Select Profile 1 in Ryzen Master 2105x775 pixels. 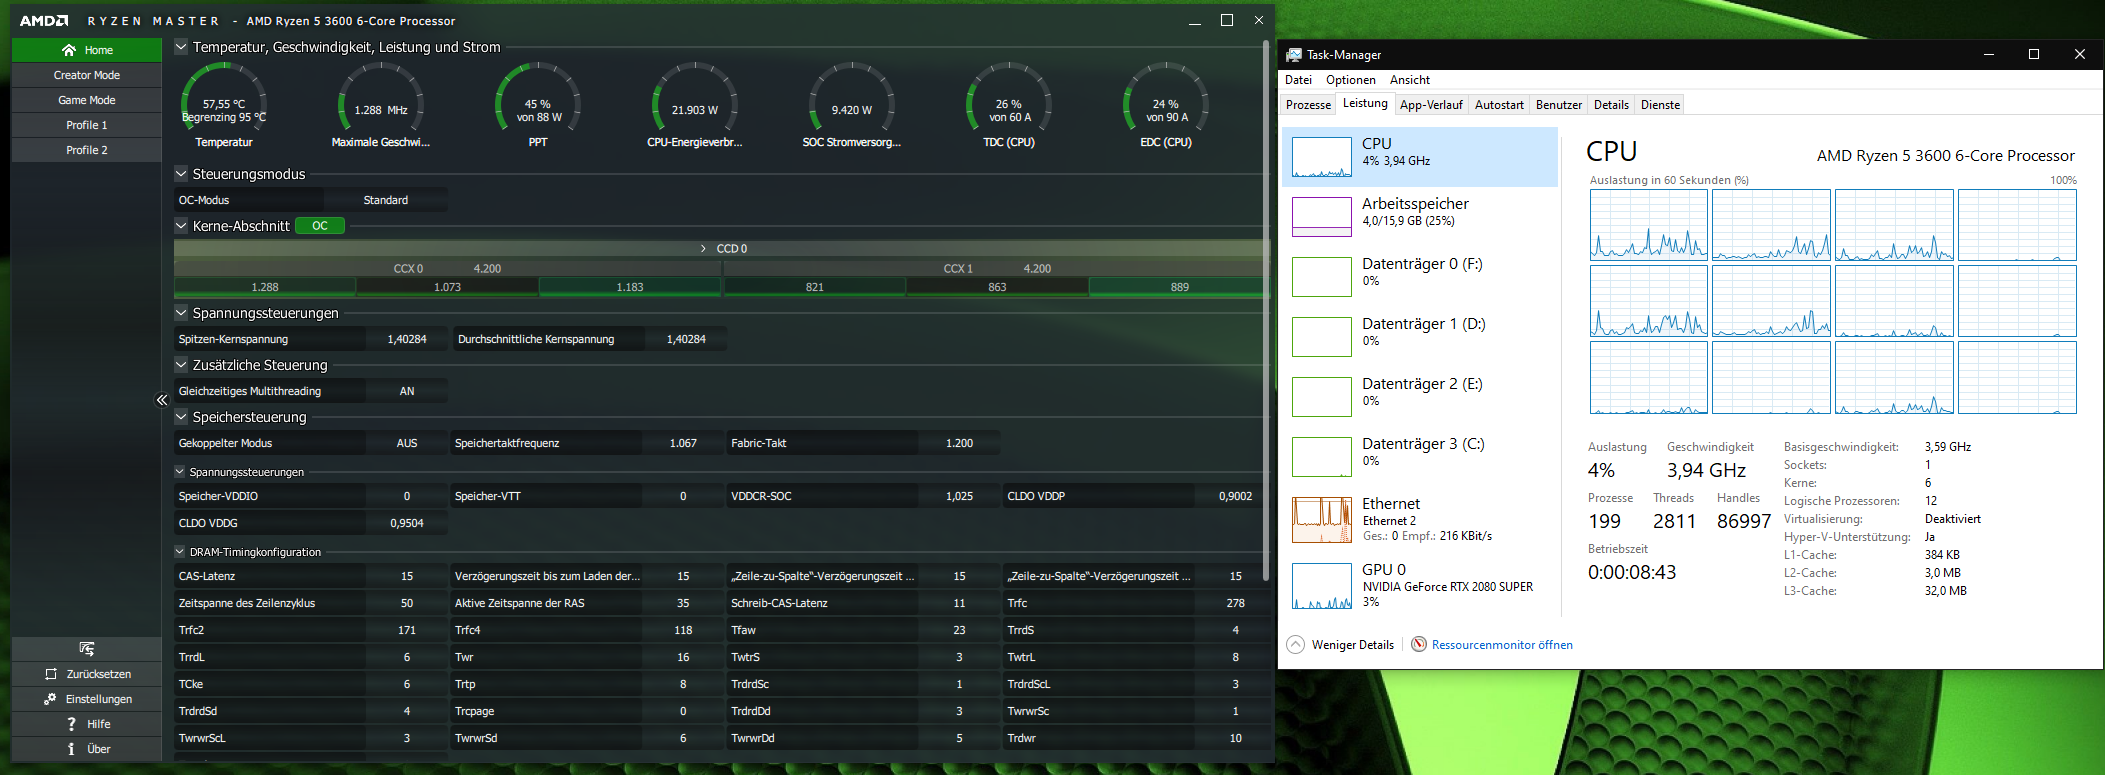coord(87,125)
